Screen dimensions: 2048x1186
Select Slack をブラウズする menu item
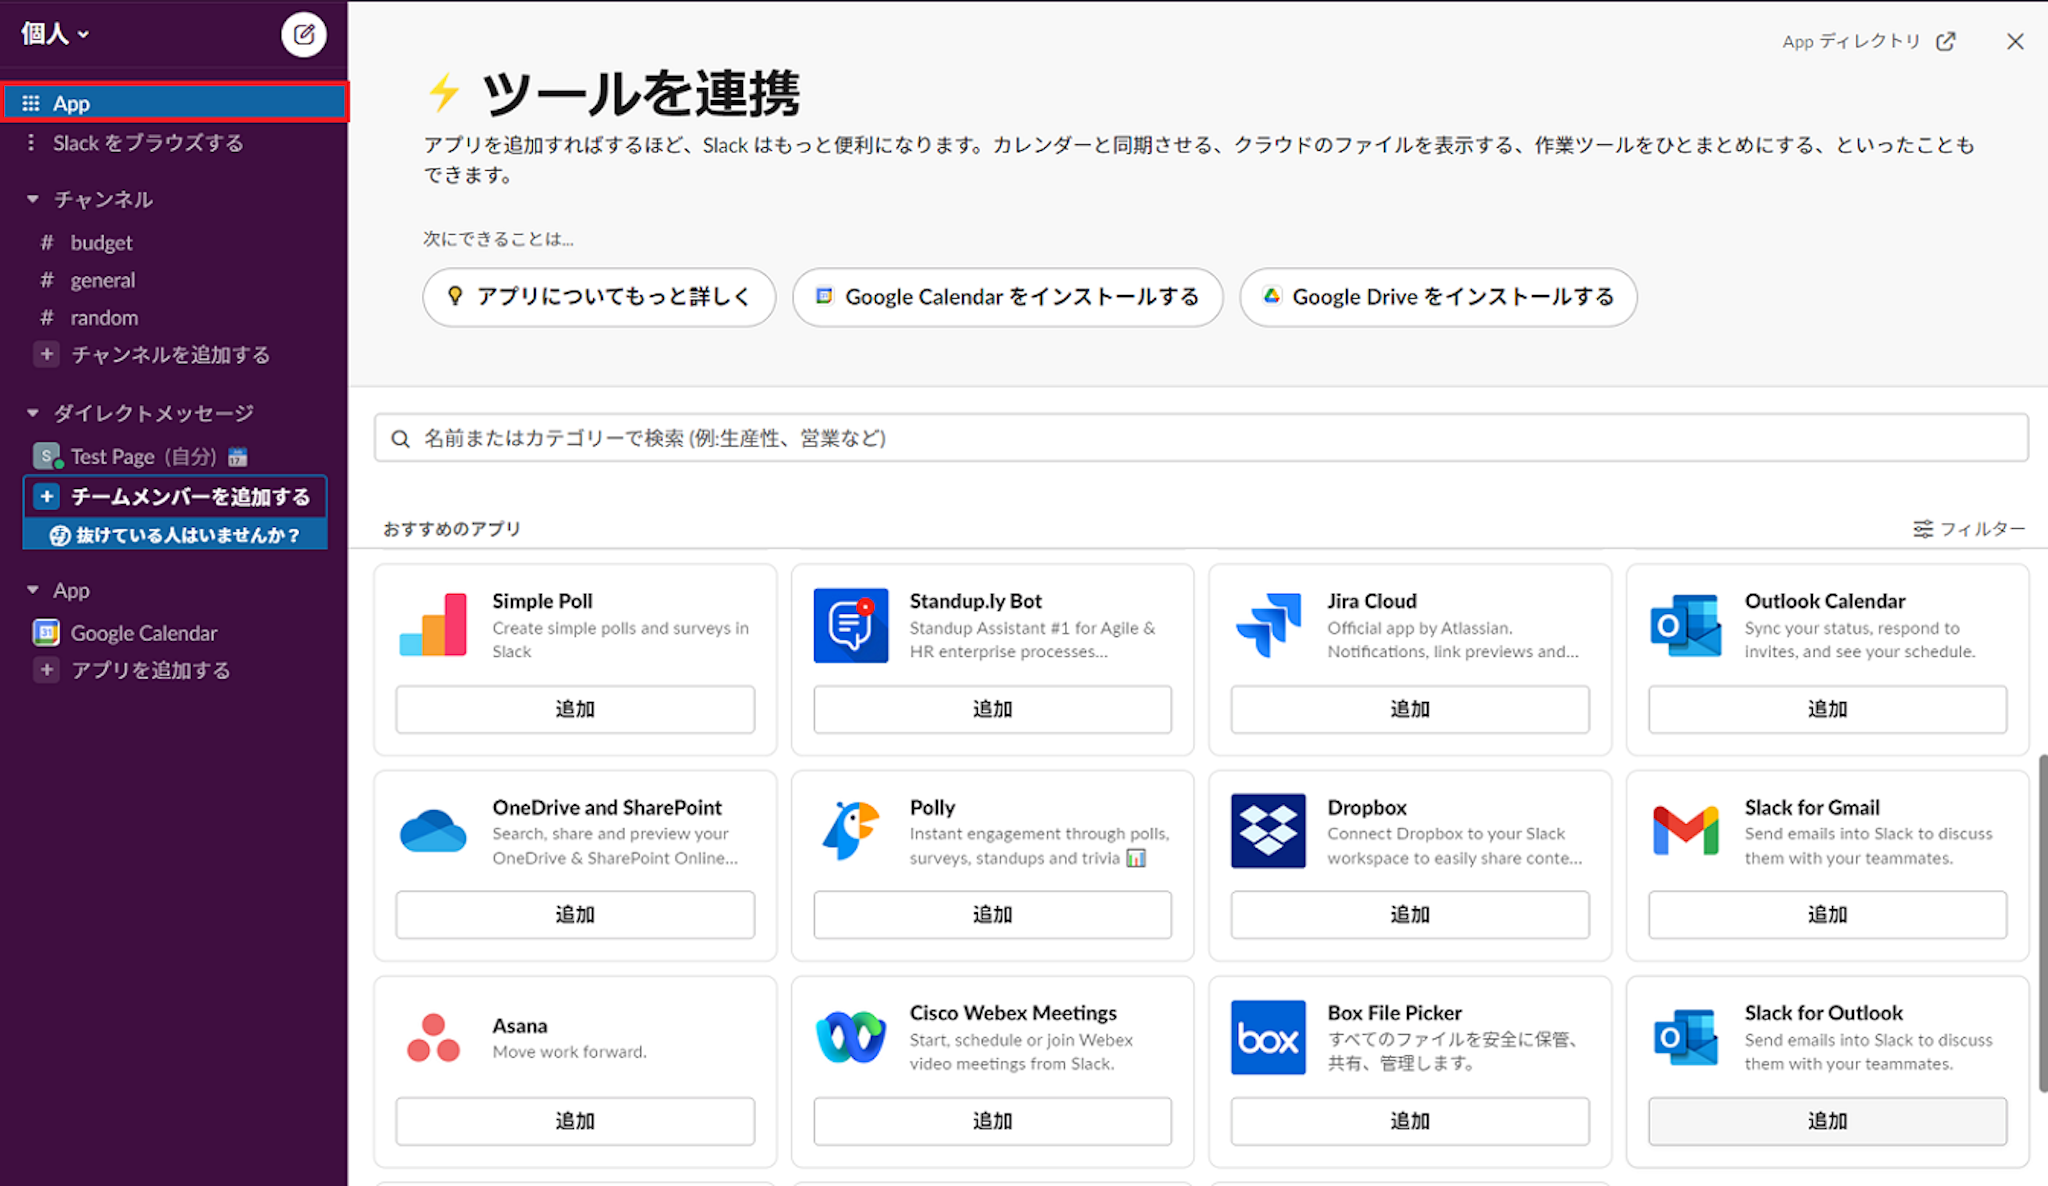click(148, 143)
